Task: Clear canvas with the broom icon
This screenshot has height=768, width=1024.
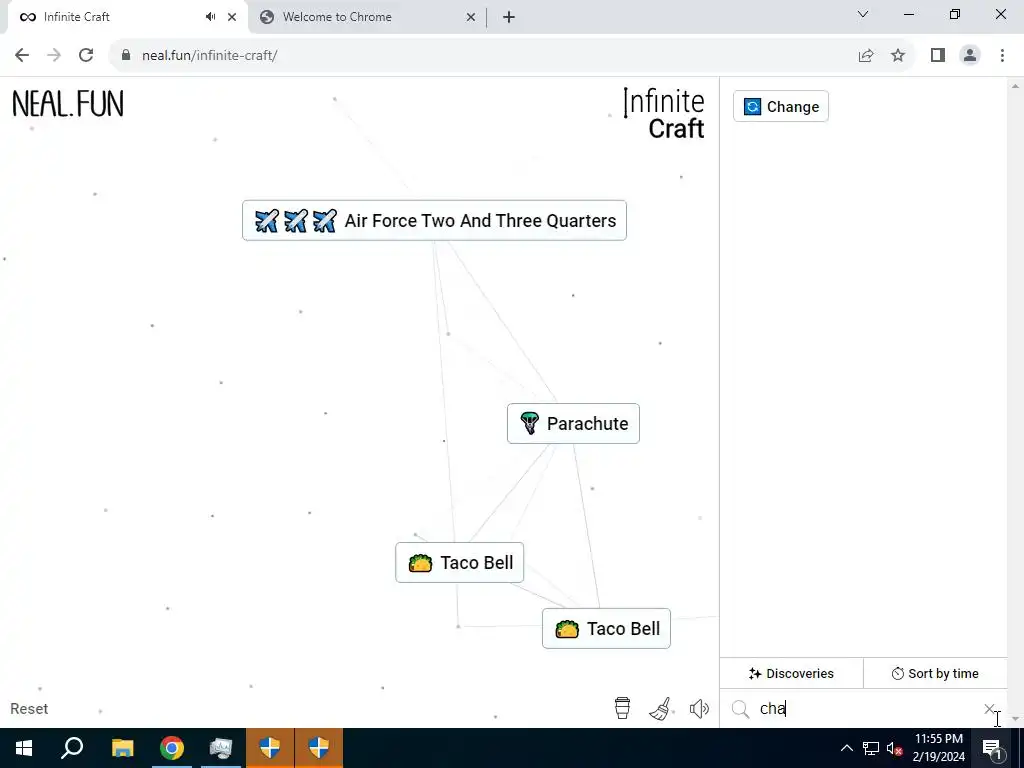Action: (x=660, y=709)
